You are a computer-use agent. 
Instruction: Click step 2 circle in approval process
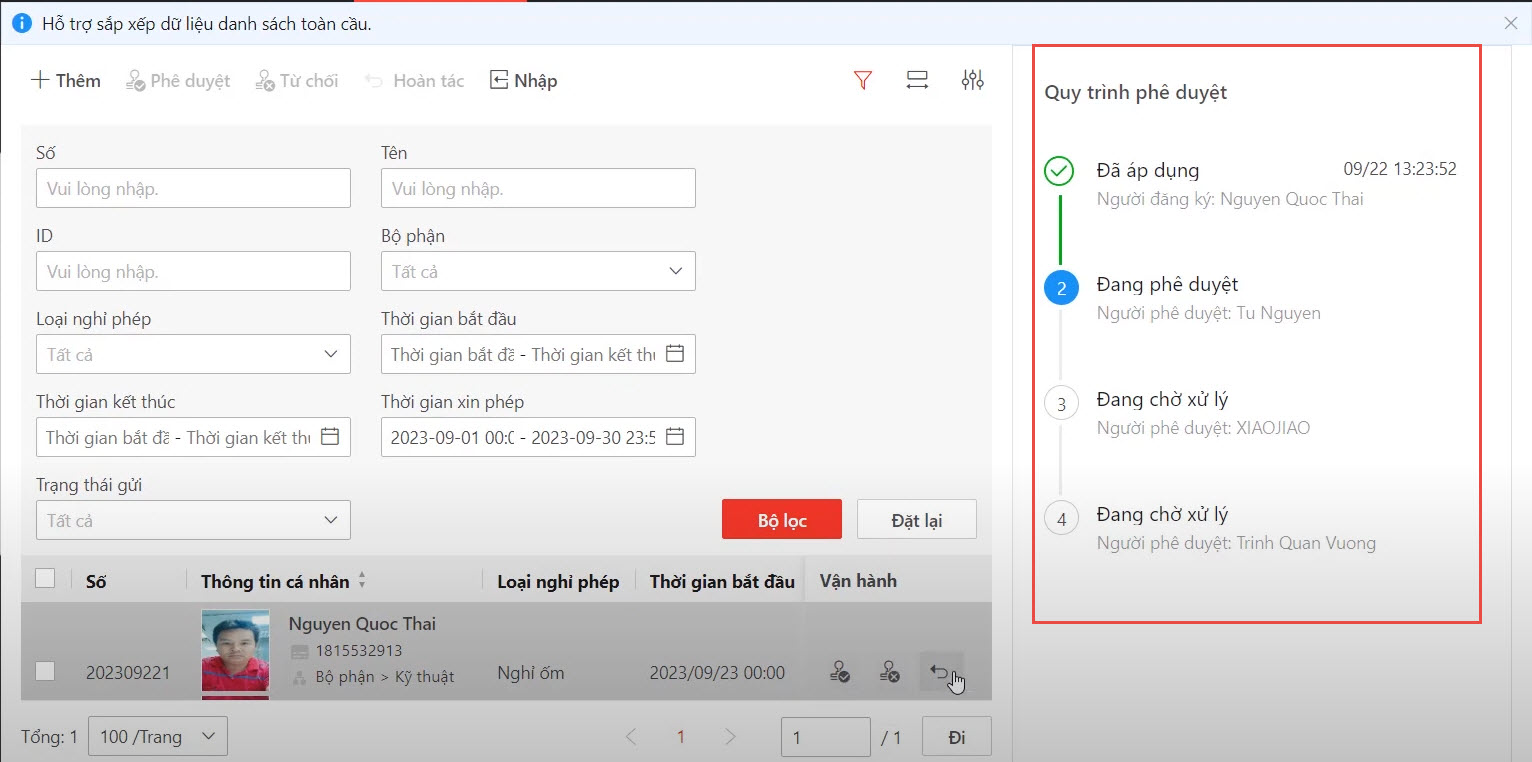pos(1061,289)
